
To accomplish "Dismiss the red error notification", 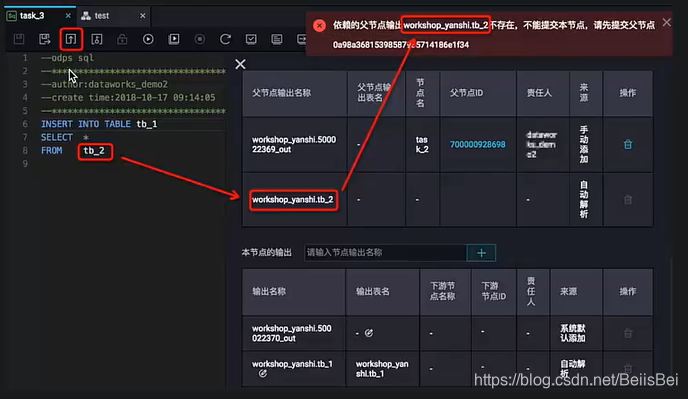I will pyautogui.click(x=666, y=22).
